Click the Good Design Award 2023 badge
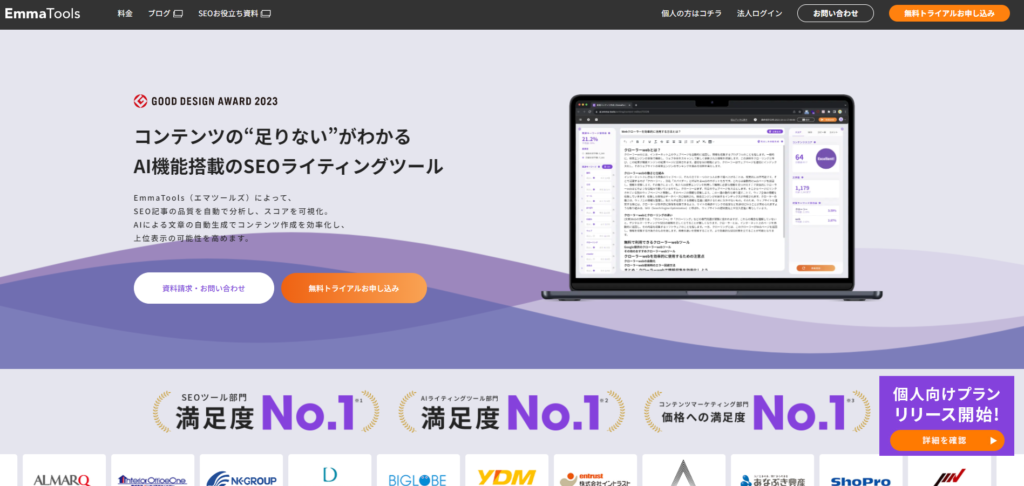Image resolution: width=1024 pixels, height=486 pixels. tap(206, 101)
